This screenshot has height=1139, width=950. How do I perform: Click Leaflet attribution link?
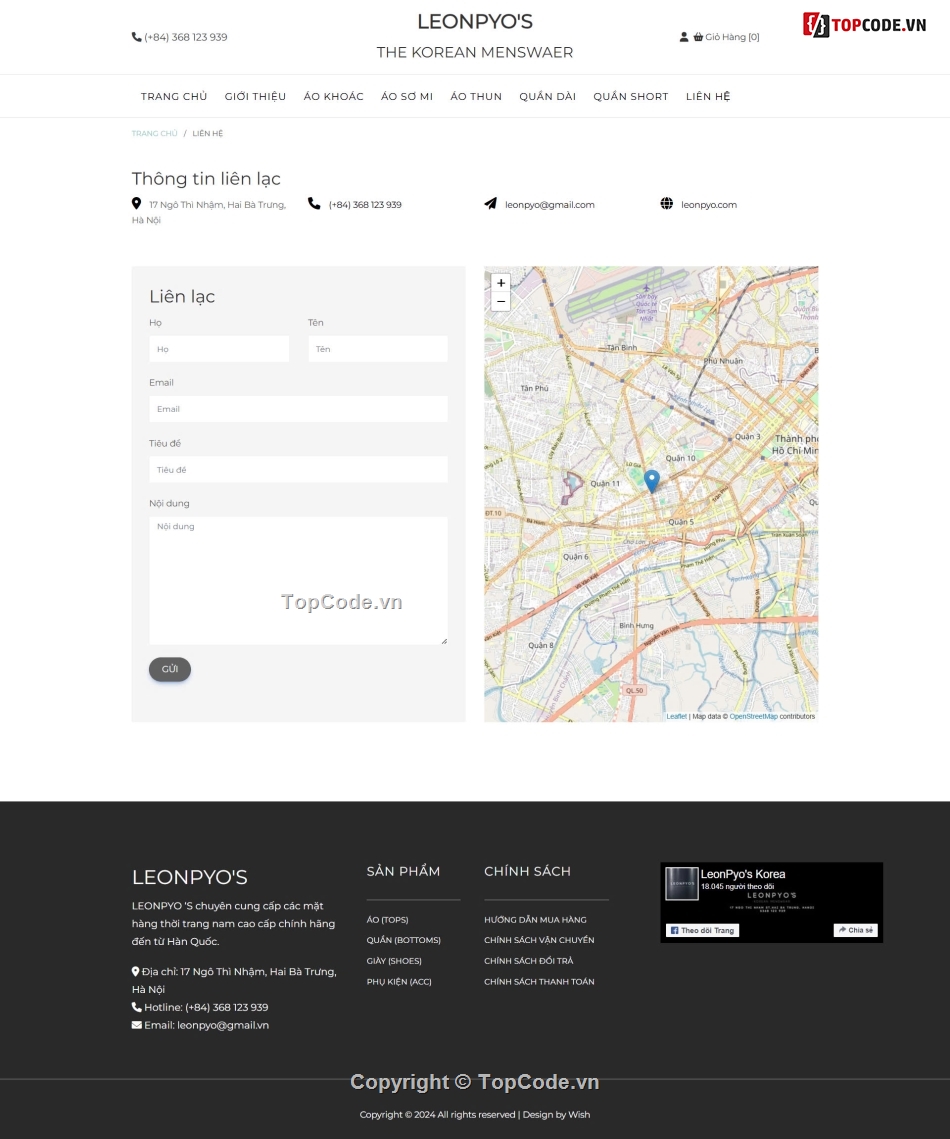point(676,716)
